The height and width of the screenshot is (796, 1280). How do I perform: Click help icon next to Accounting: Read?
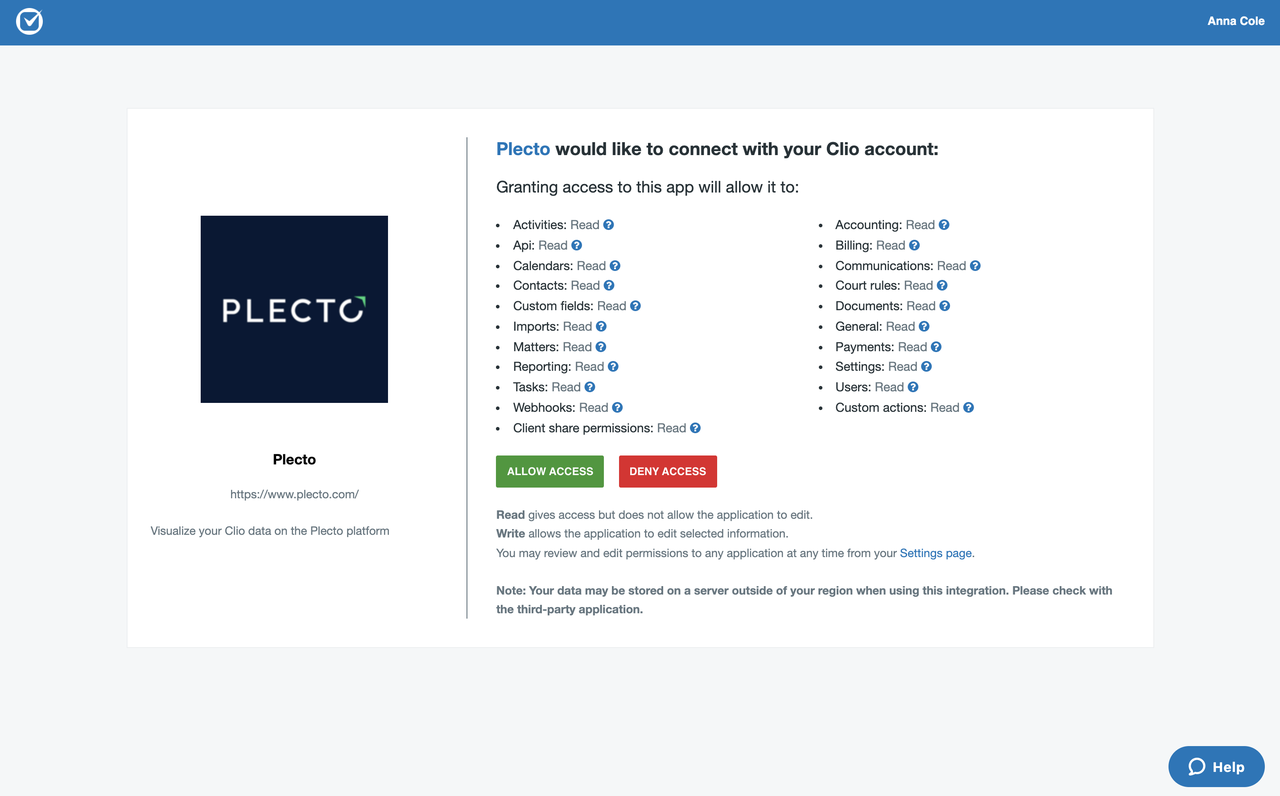coord(944,225)
